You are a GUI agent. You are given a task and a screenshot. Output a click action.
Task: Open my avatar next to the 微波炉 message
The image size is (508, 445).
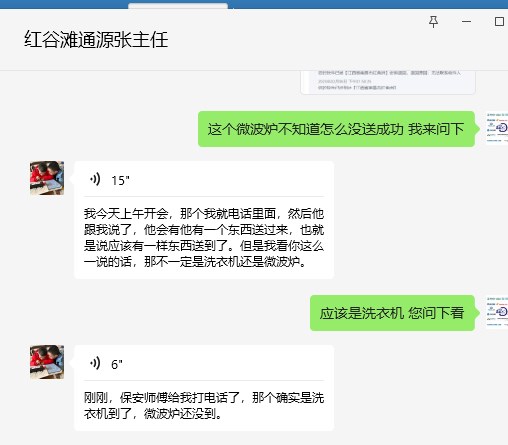(x=497, y=128)
